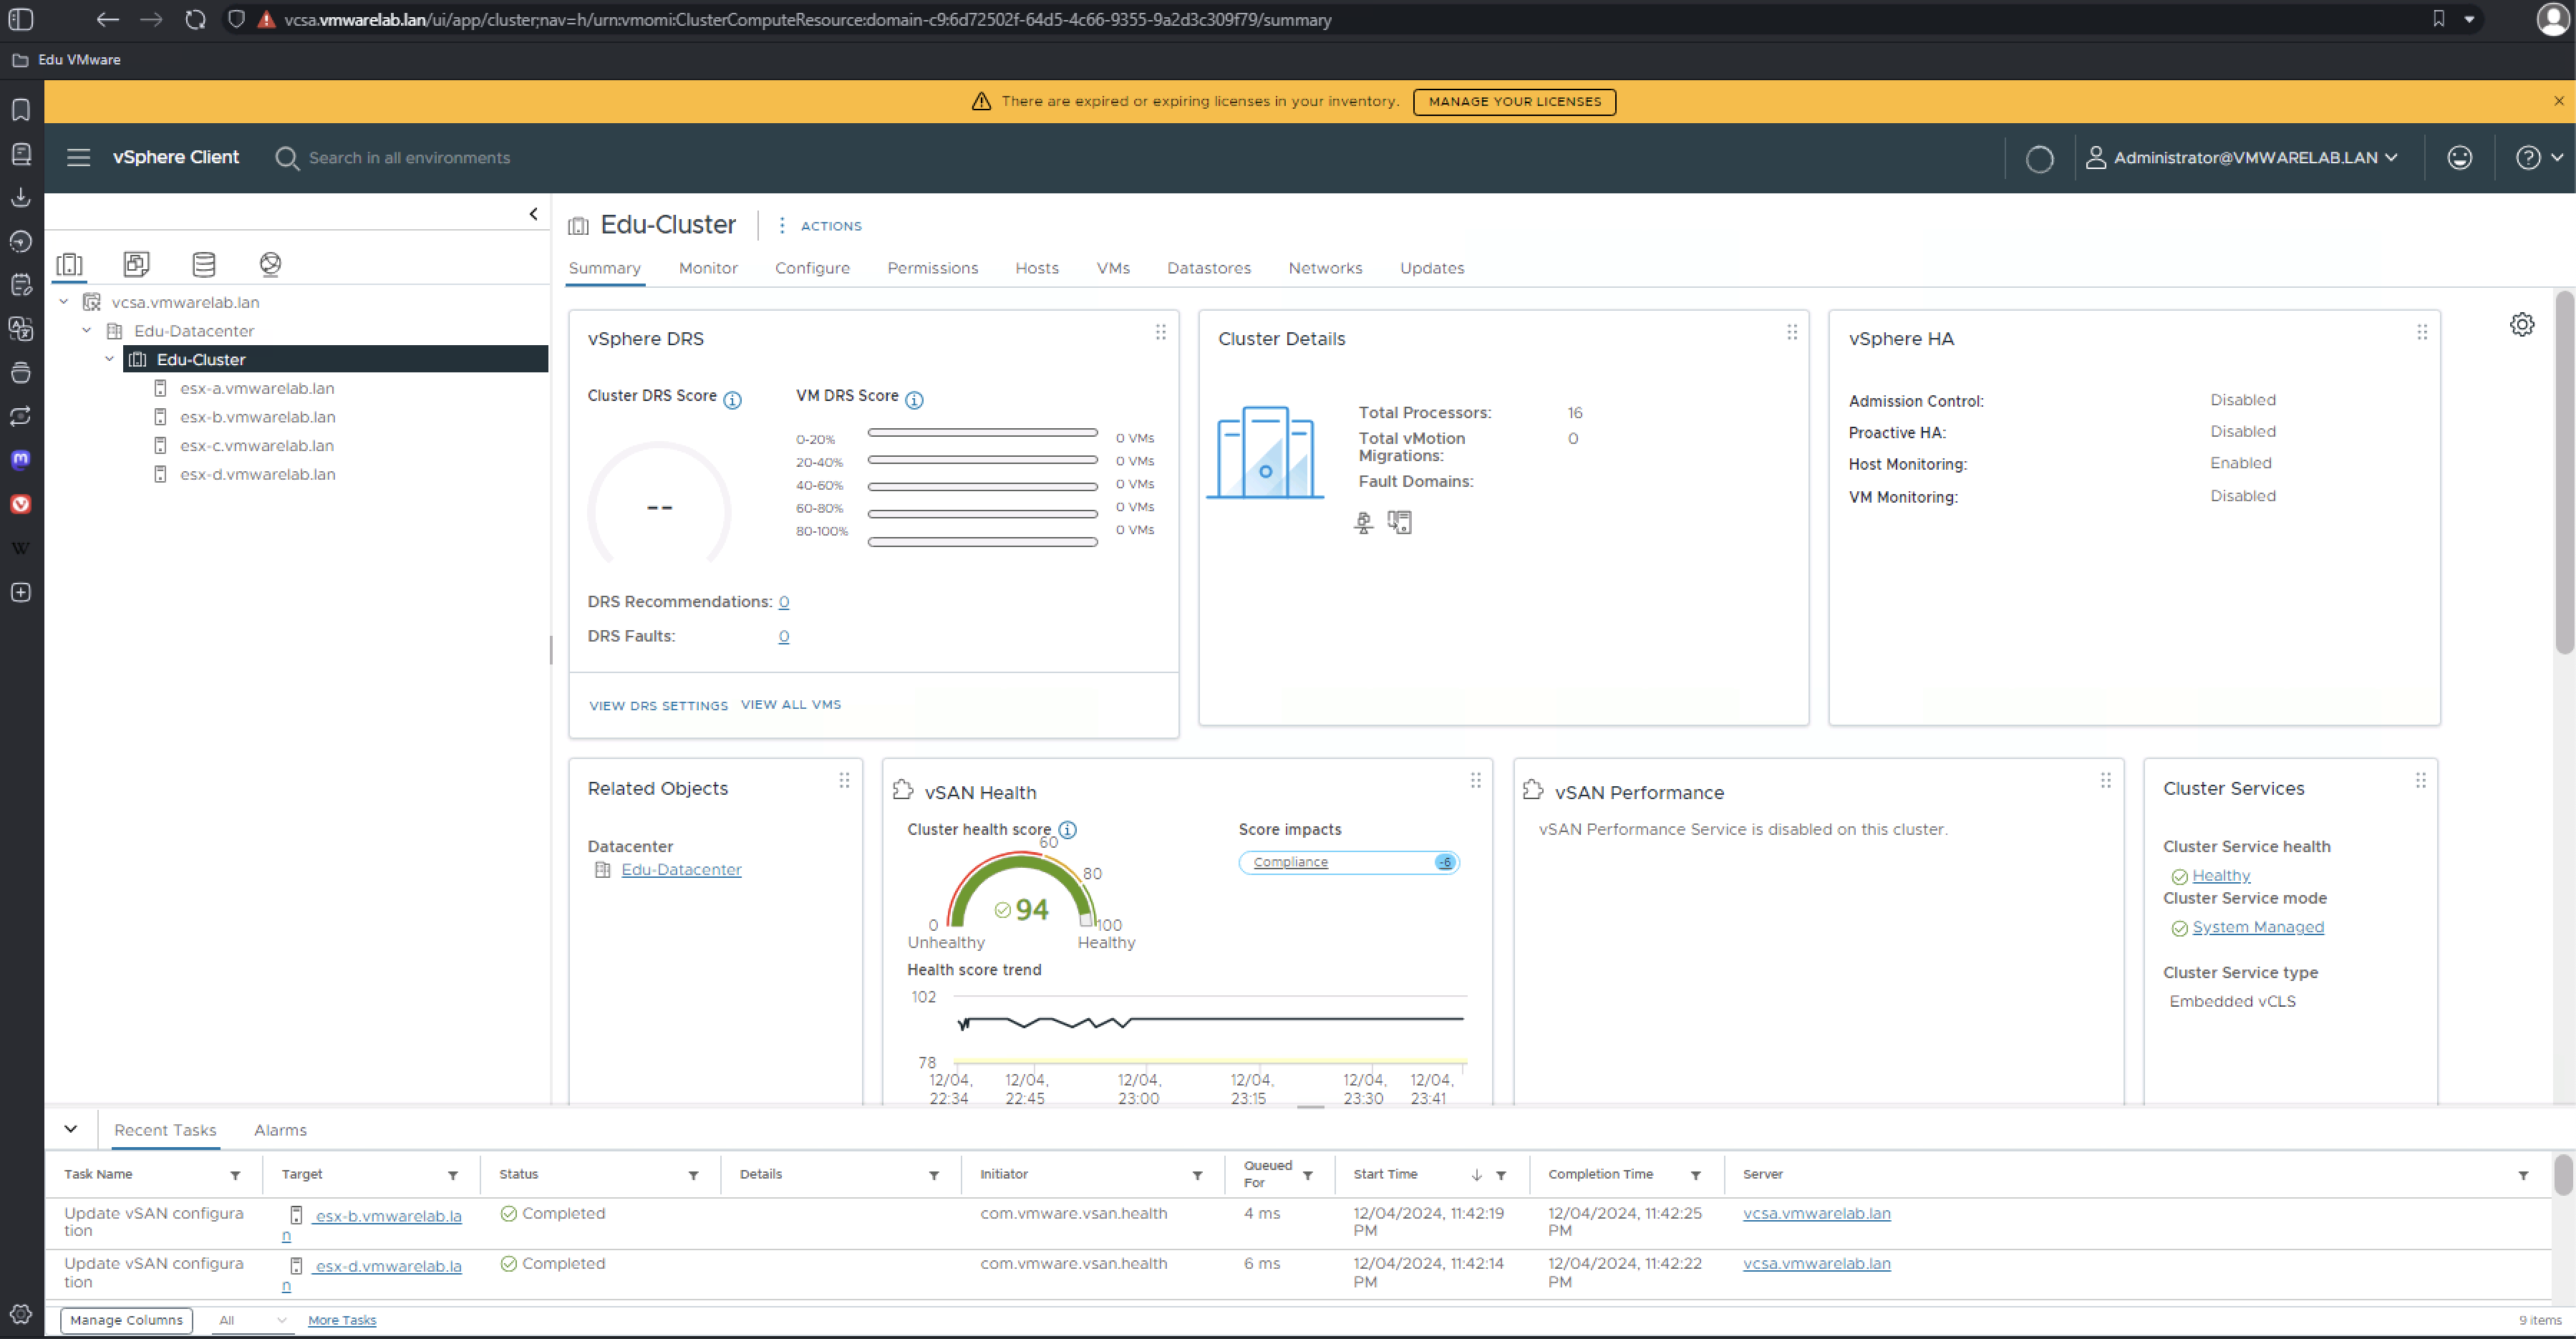Switch to the Networking inventory view
Screen dimensions: 2576x1339
(x=270, y=264)
